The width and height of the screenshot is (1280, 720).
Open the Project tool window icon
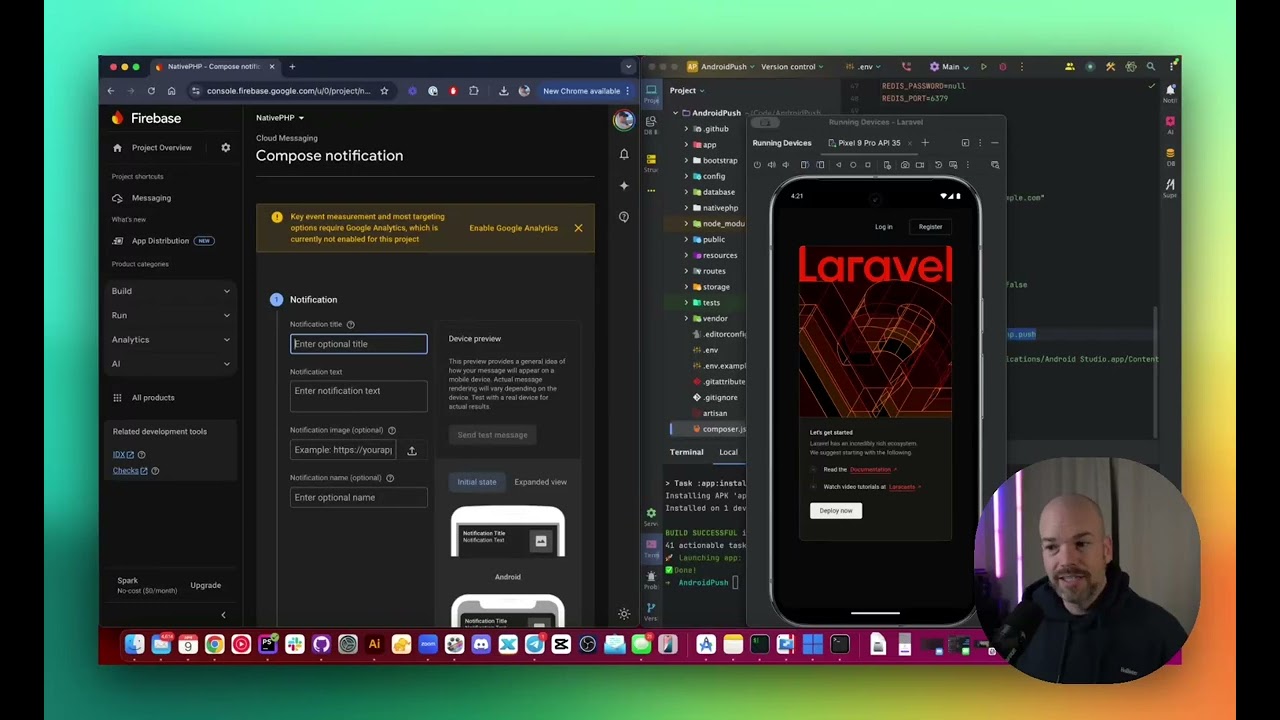point(651,92)
